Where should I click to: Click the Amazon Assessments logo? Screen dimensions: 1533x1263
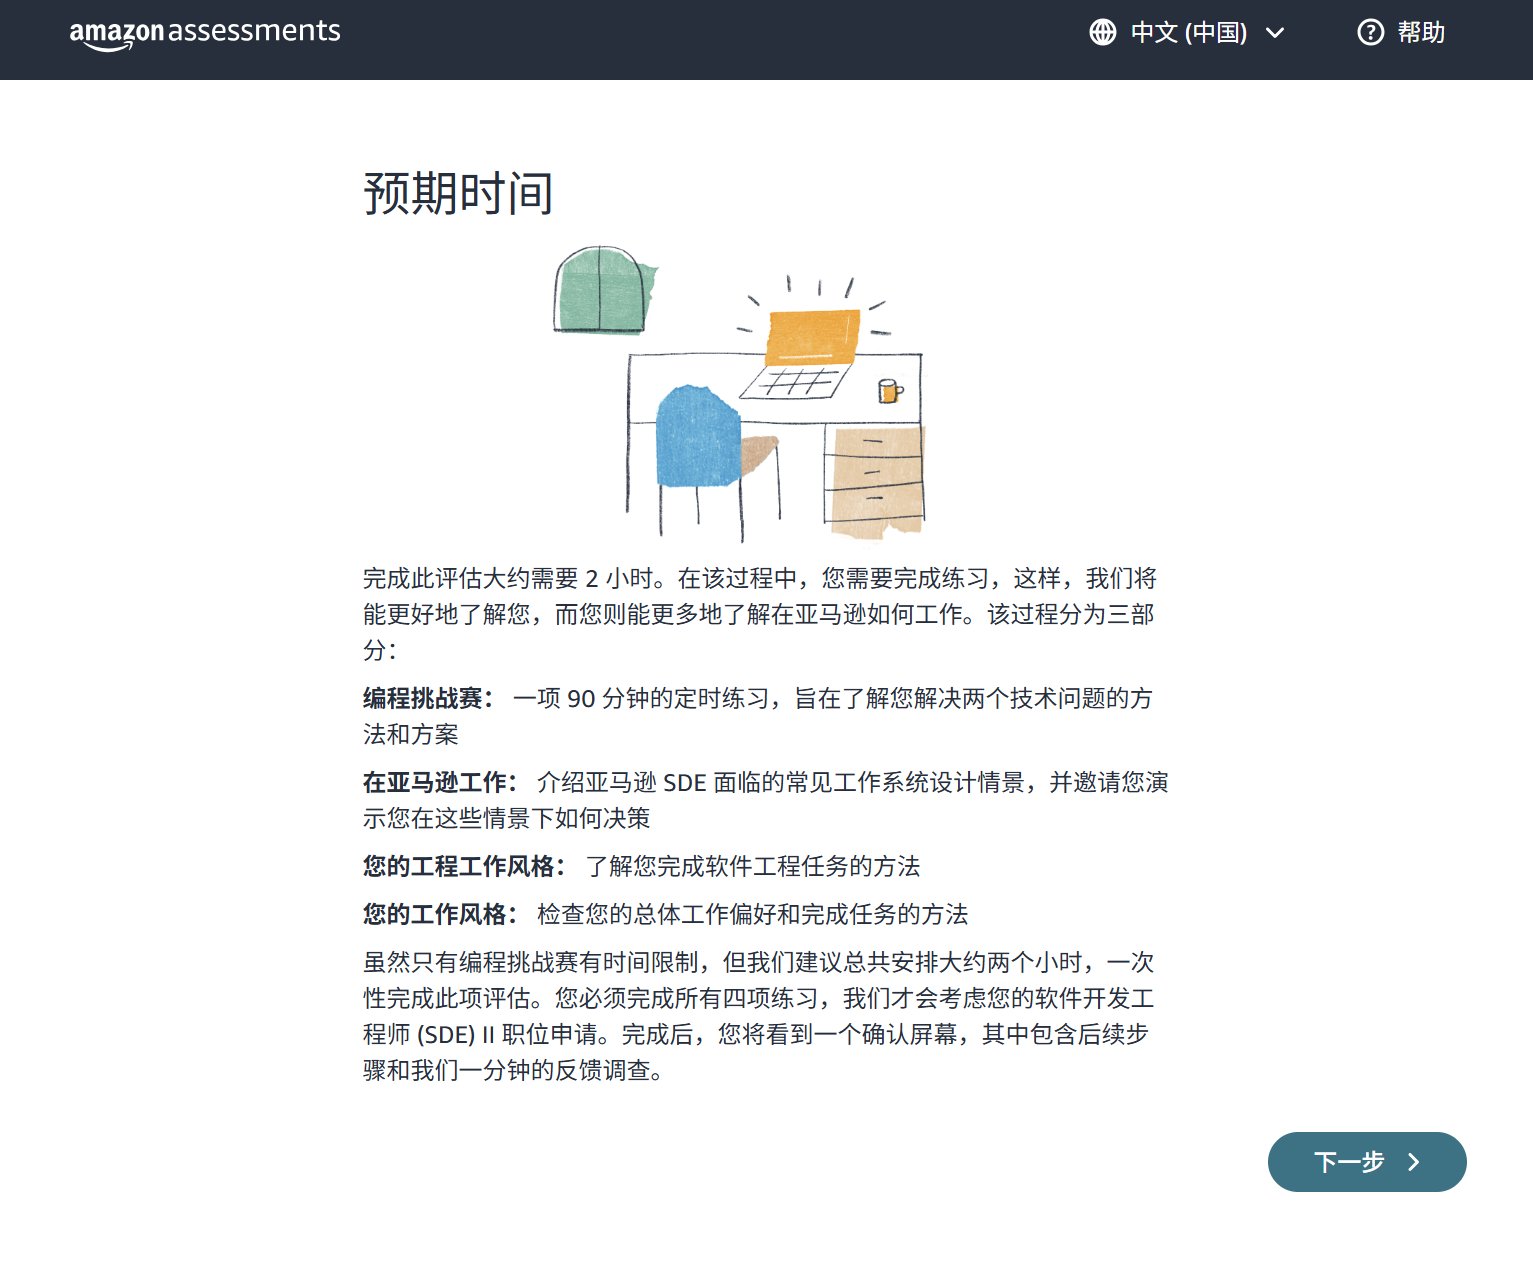click(x=205, y=33)
